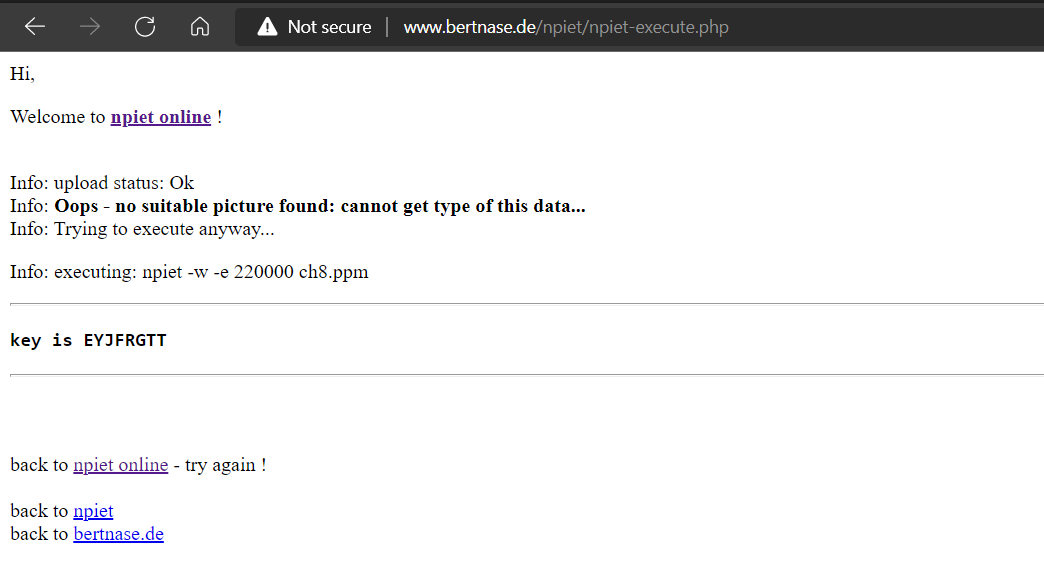Screen dimensions: 1044x562
Task: Click the horizontal rule above the key output
Action: (527, 304)
